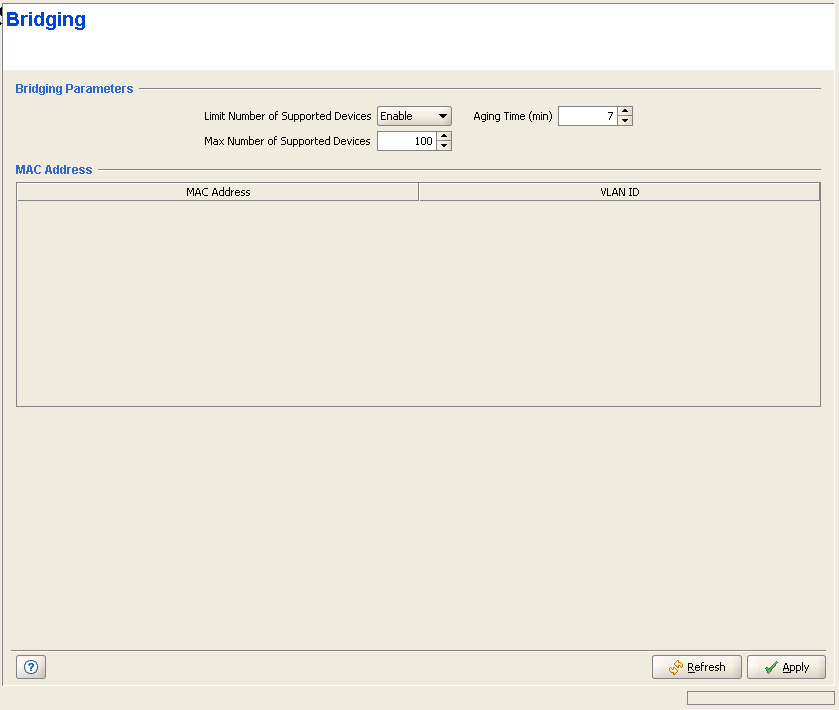
Task: Increment Max Number of Supported Devices
Action: pos(444,136)
